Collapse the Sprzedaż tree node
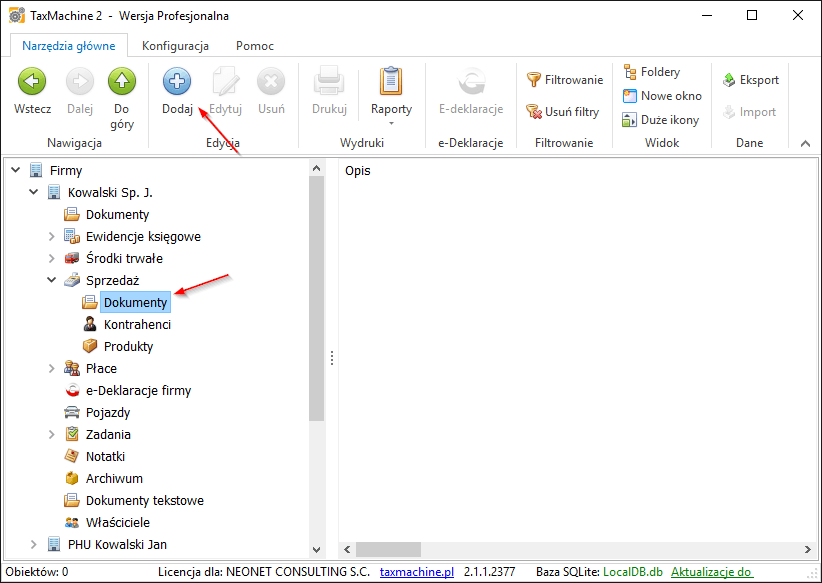The image size is (822, 583). pos(52,281)
